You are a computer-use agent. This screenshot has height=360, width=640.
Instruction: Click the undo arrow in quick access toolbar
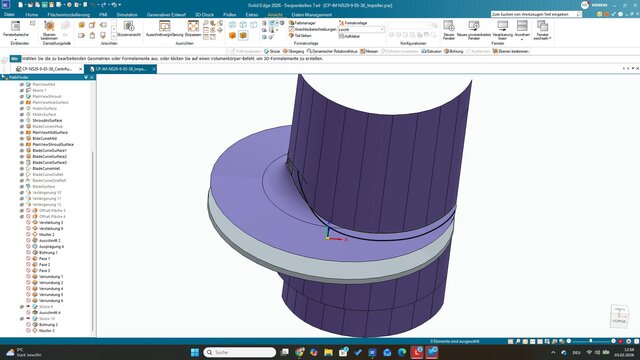[x=93, y=5]
